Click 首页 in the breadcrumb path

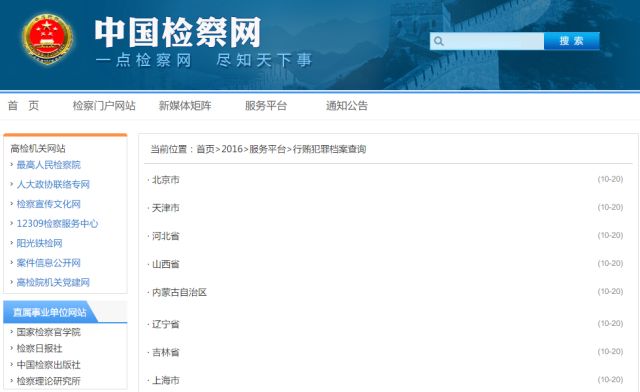[205, 149]
